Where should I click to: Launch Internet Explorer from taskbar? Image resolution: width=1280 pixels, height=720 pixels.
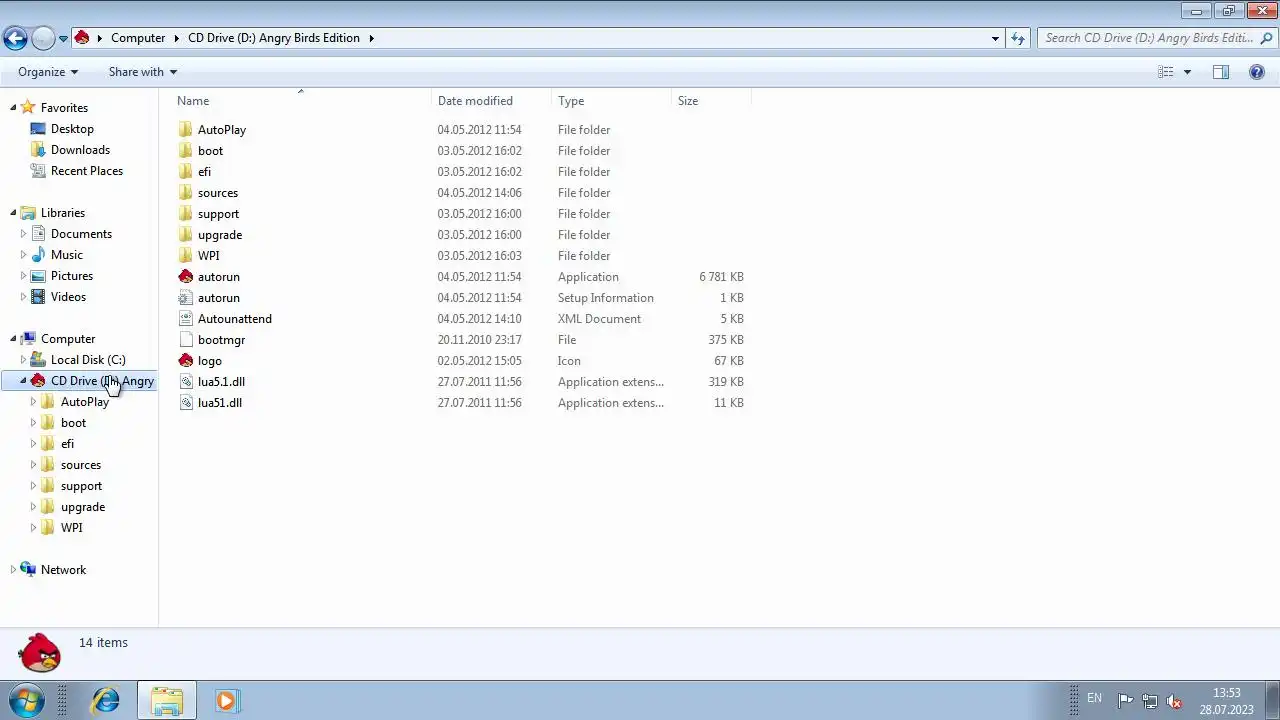[x=106, y=700]
